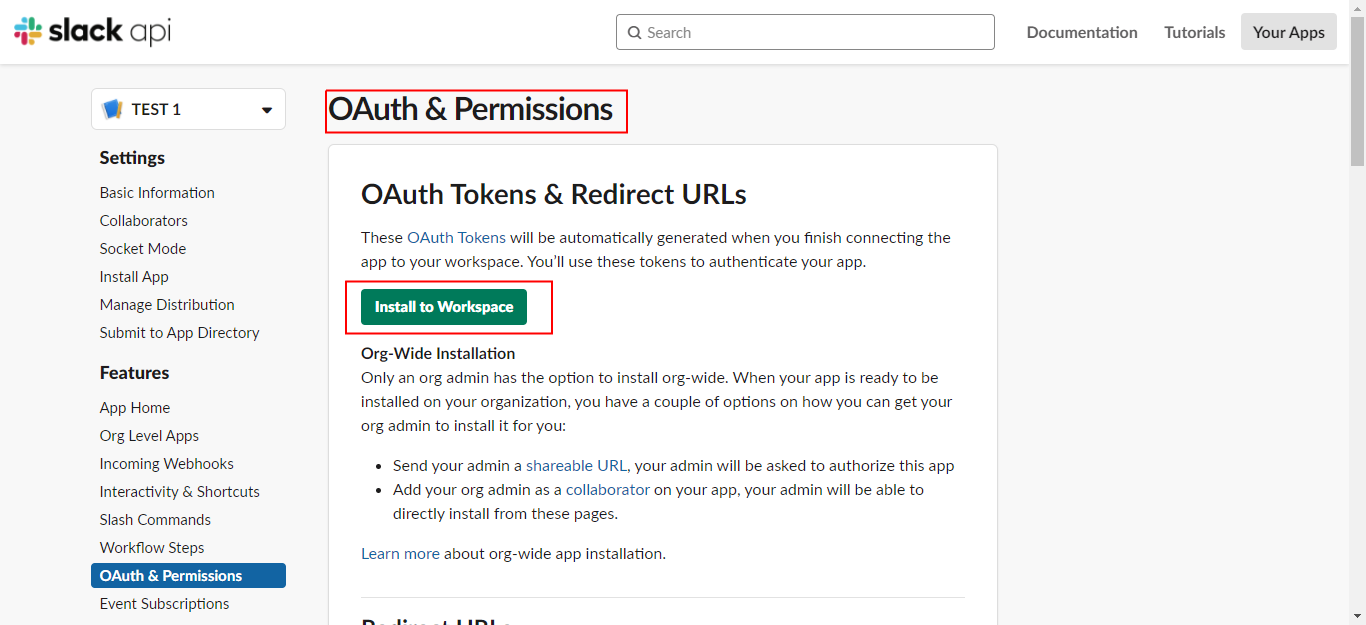
Task: Open Interactivity & Shortcuts page
Action: [x=180, y=491]
